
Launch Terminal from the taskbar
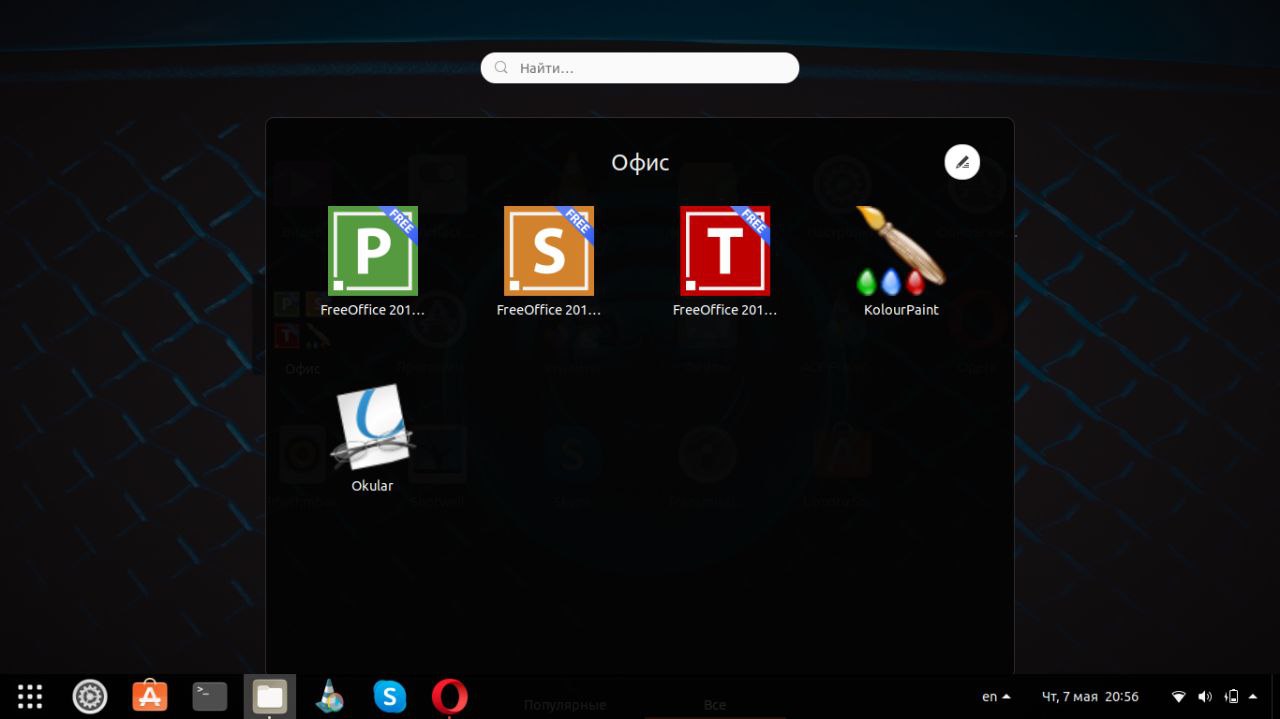tap(210, 696)
